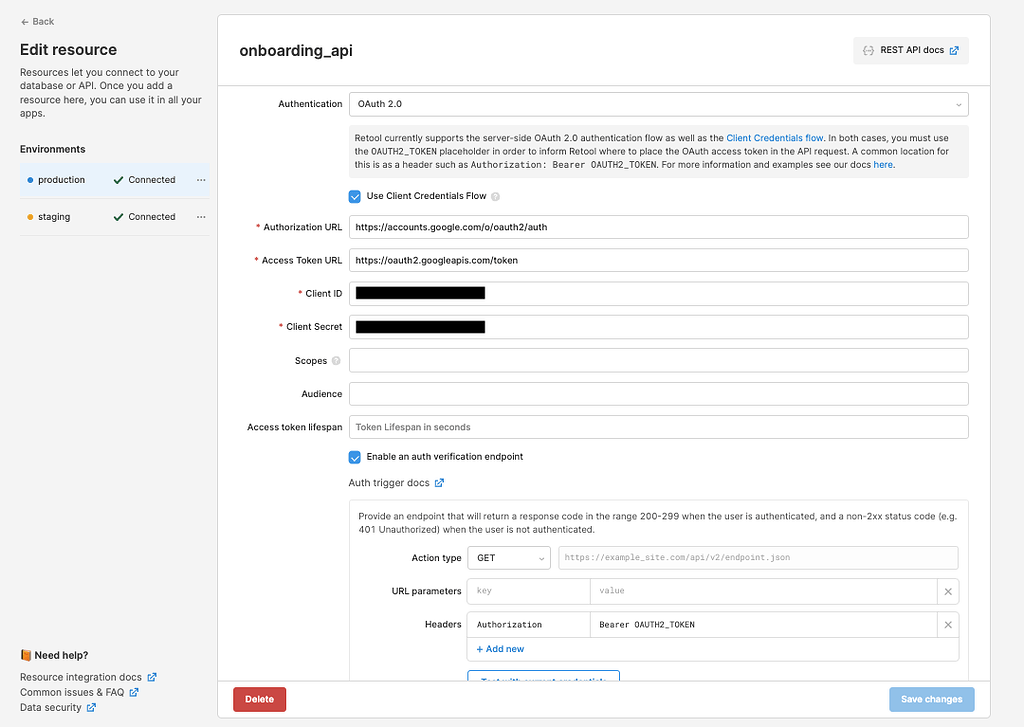Click the Scopes help icon

(x=336, y=361)
